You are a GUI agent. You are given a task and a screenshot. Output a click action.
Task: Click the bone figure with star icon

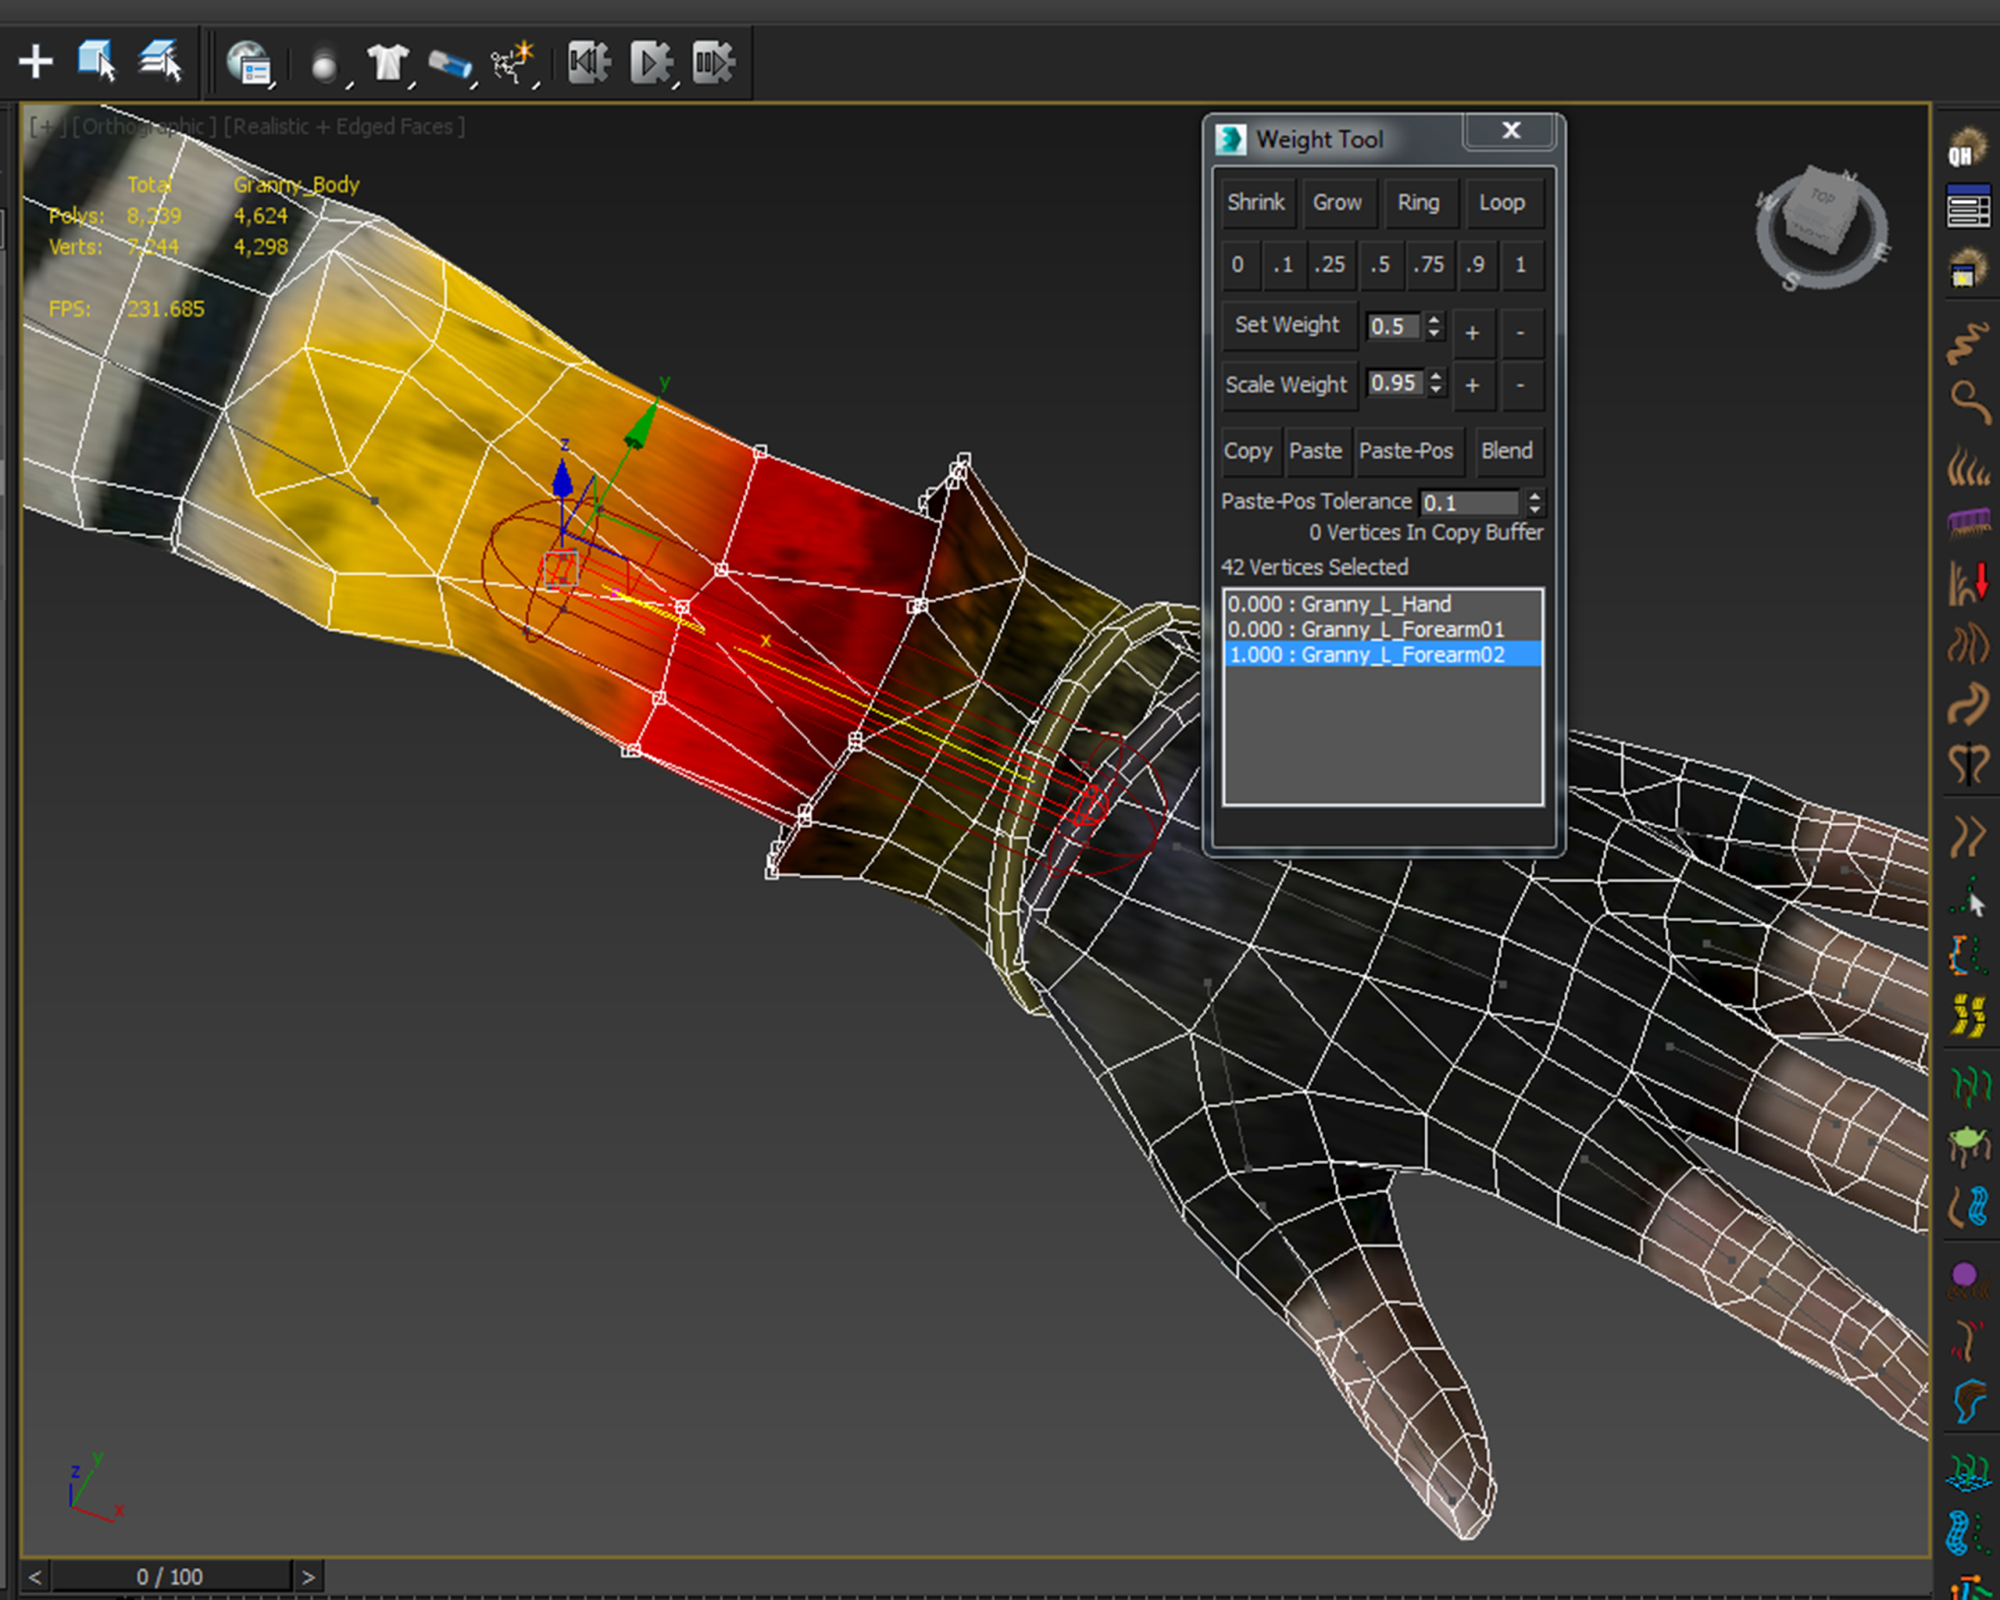click(x=513, y=62)
